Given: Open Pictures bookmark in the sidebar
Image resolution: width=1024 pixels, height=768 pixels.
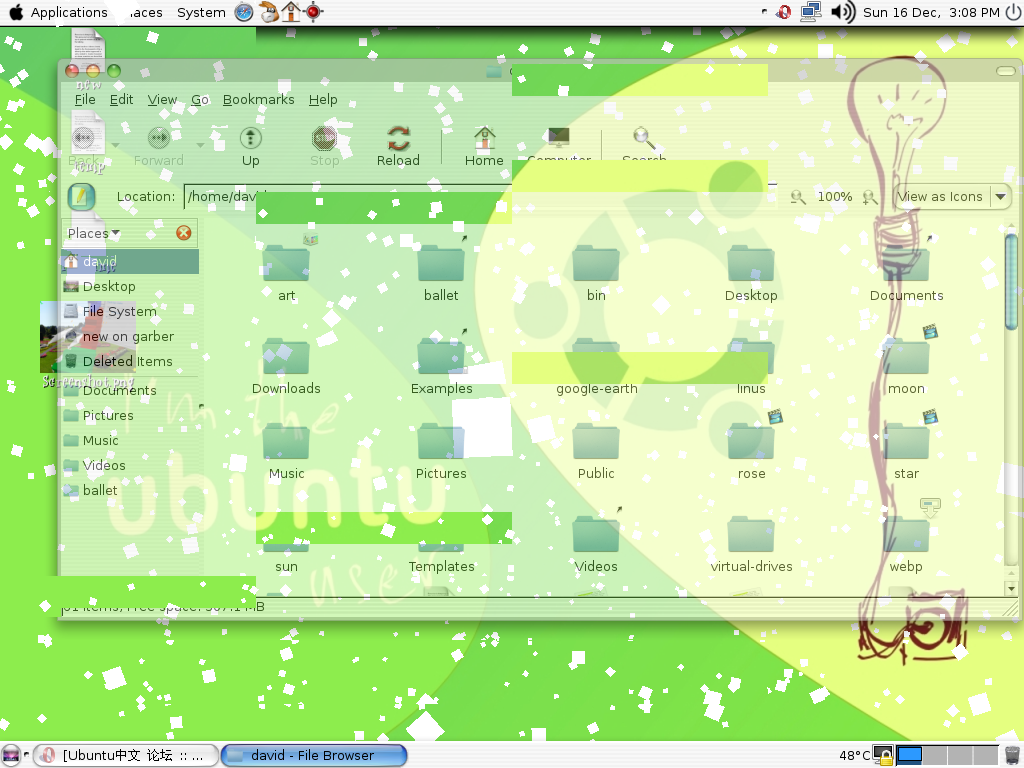Looking at the screenshot, I should click(130, 415).
